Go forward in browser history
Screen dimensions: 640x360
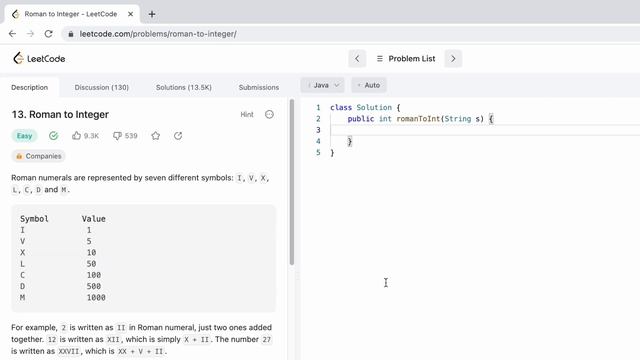[30, 34]
